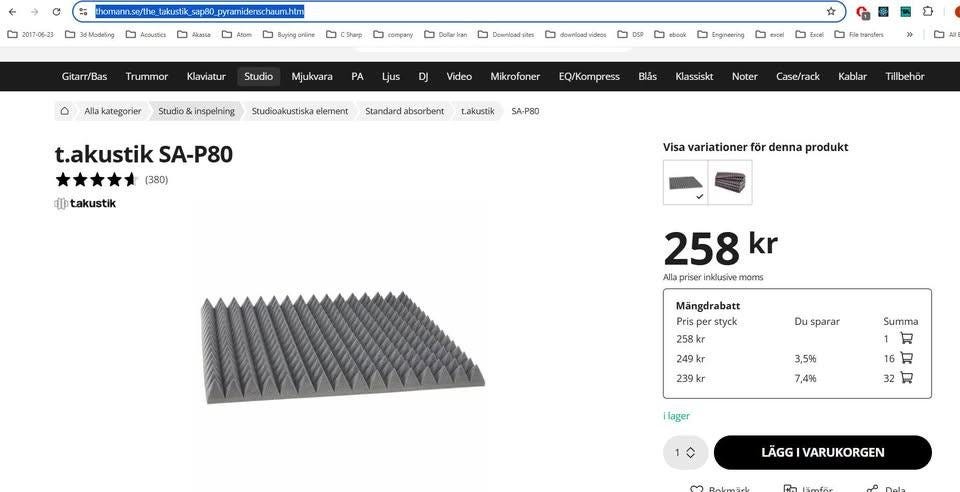Open the File transfers bookmark folder
960x492 pixels.
[859, 35]
